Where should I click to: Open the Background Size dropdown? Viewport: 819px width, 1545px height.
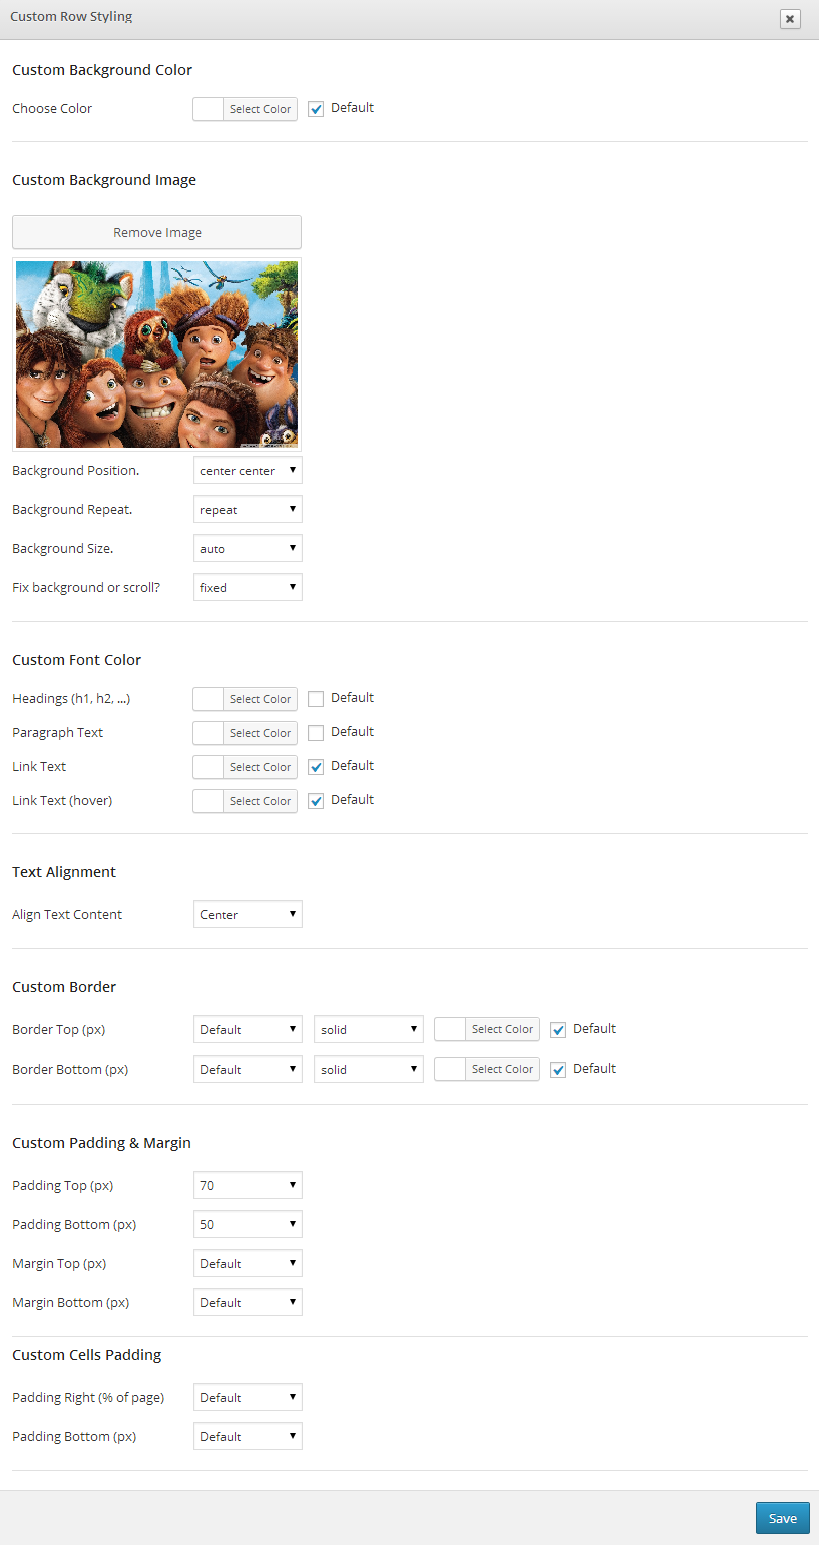tap(247, 549)
